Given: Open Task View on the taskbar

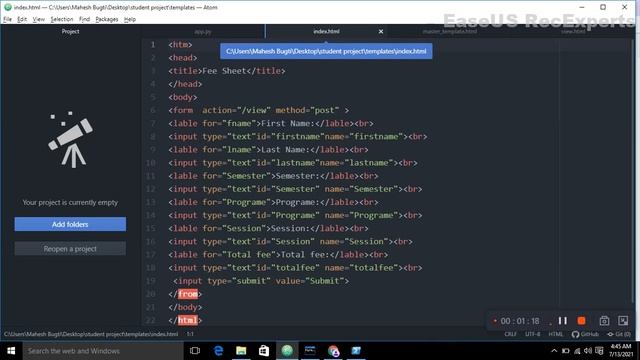Looking at the screenshot, I should 195,351.
